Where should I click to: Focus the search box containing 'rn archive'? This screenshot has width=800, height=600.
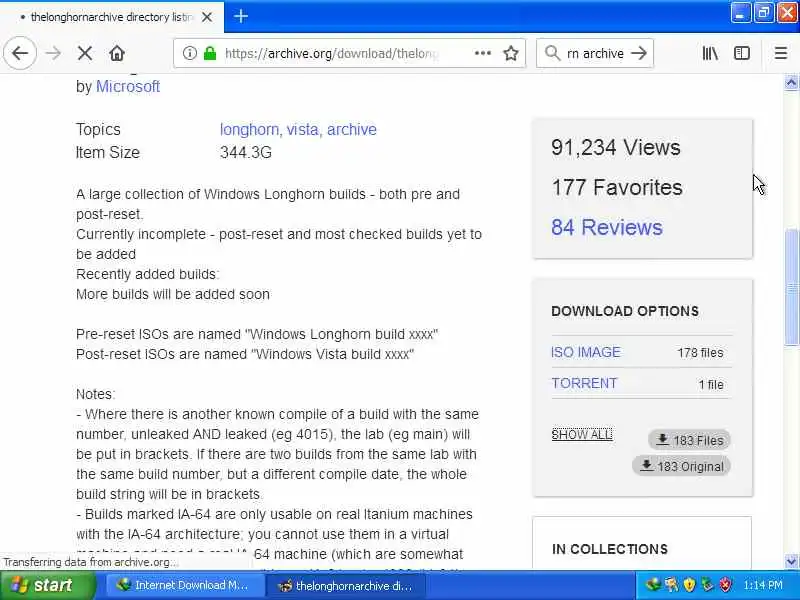click(x=595, y=53)
